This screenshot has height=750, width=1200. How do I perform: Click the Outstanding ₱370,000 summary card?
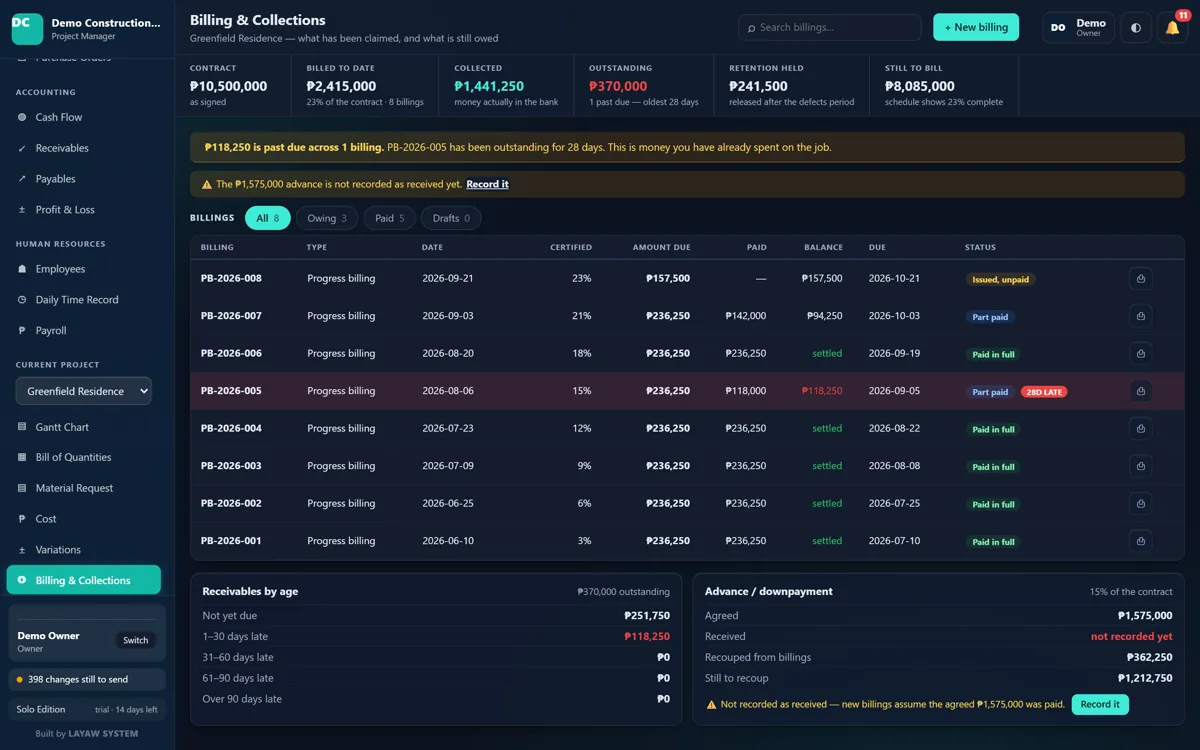[x=645, y=88]
